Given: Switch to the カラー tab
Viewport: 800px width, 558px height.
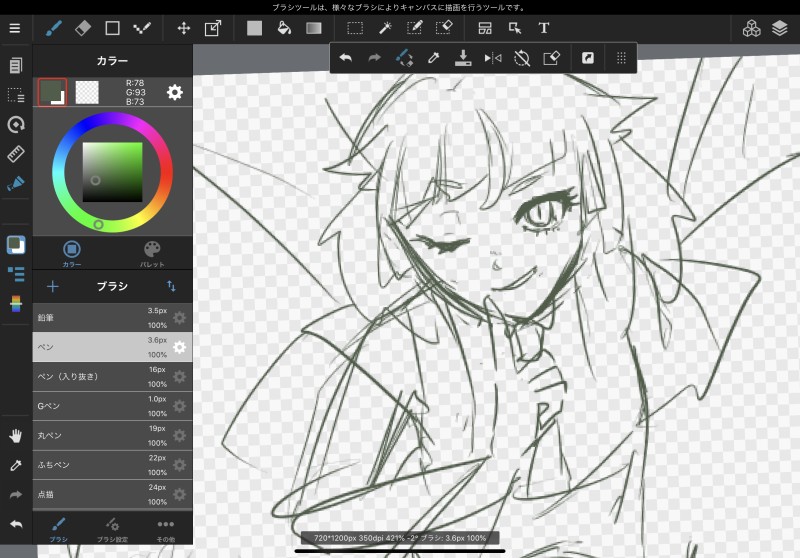Looking at the screenshot, I should click(72, 253).
